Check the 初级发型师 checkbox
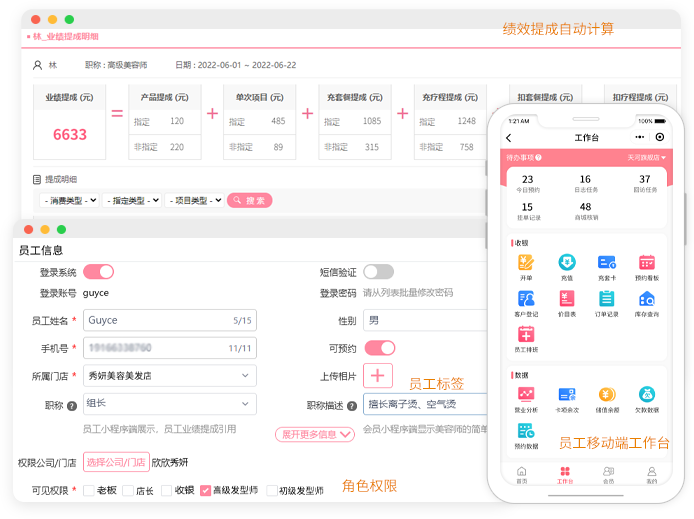The width and height of the screenshot is (694, 519). [x=271, y=490]
